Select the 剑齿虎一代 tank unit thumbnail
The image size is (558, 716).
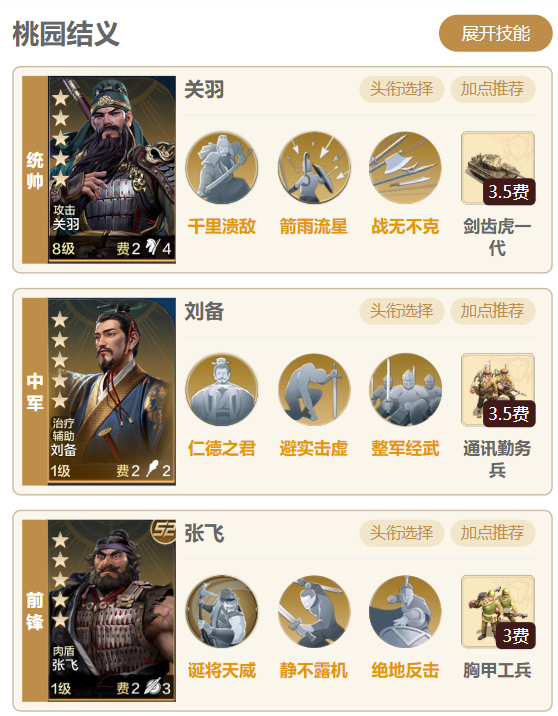point(498,168)
